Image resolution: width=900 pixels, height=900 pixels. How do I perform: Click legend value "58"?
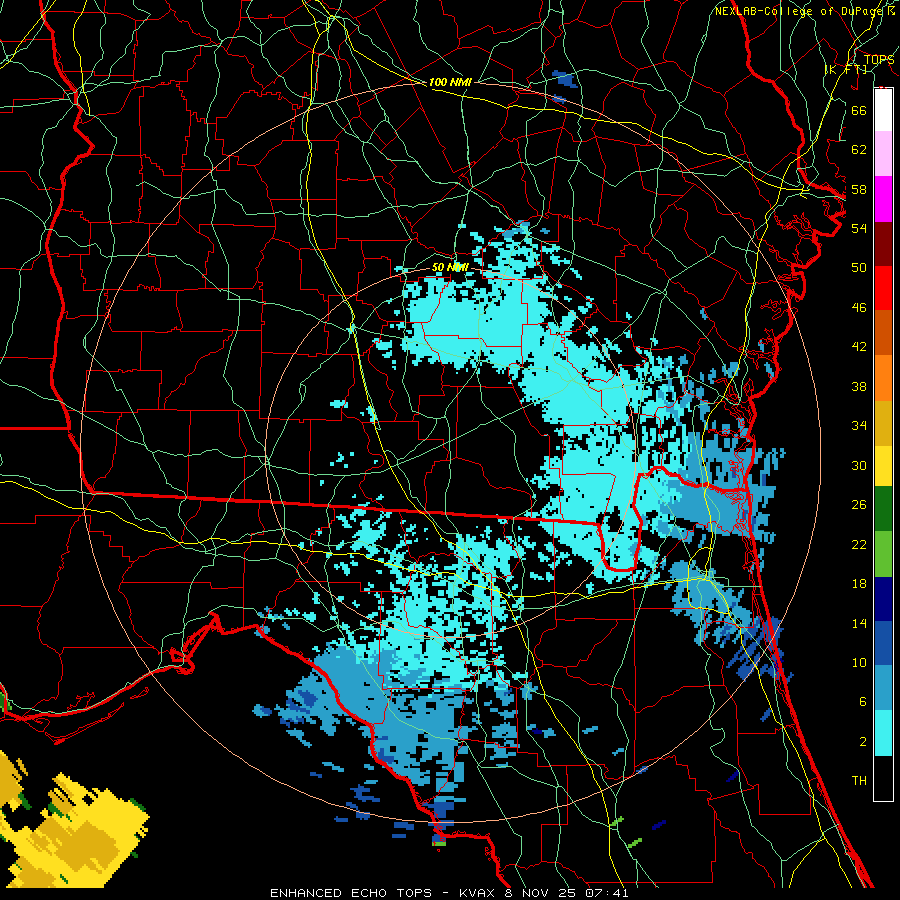click(x=859, y=189)
